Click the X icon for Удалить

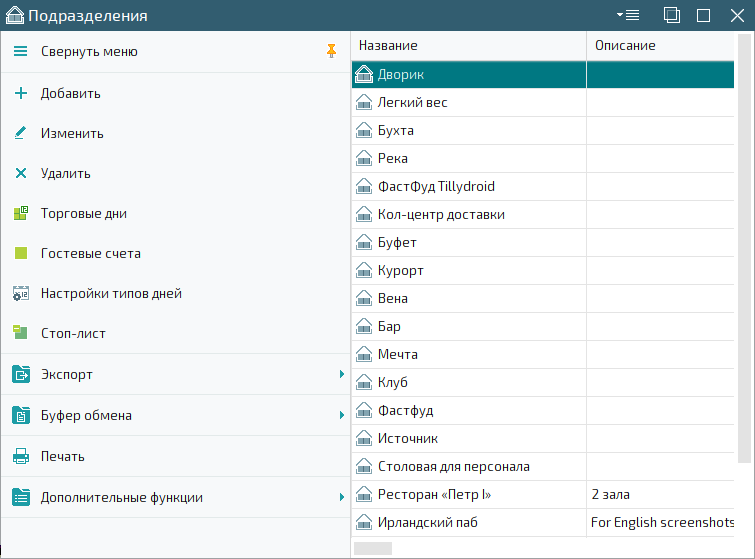click(20, 173)
